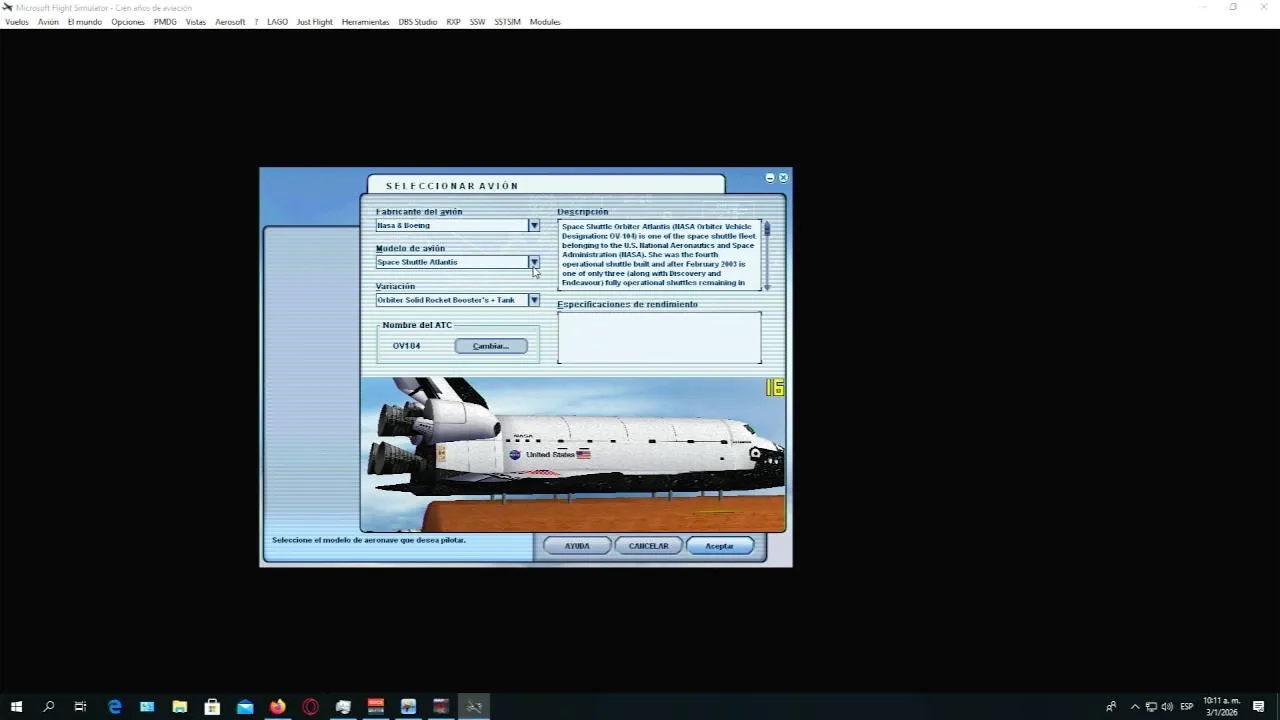Image resolution: width=1280 pixels, height=720 pixels.
Task: Open the question mark help menu
Action: pyautogui.click(x=256, y=22)
